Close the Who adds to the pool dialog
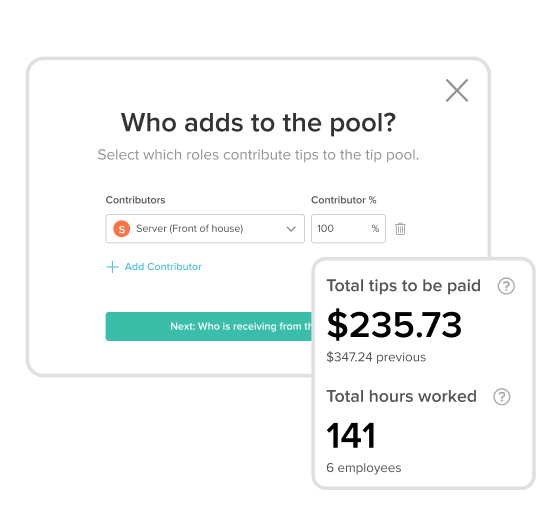This screenshot has width=548, height=519. coord(457,91)
